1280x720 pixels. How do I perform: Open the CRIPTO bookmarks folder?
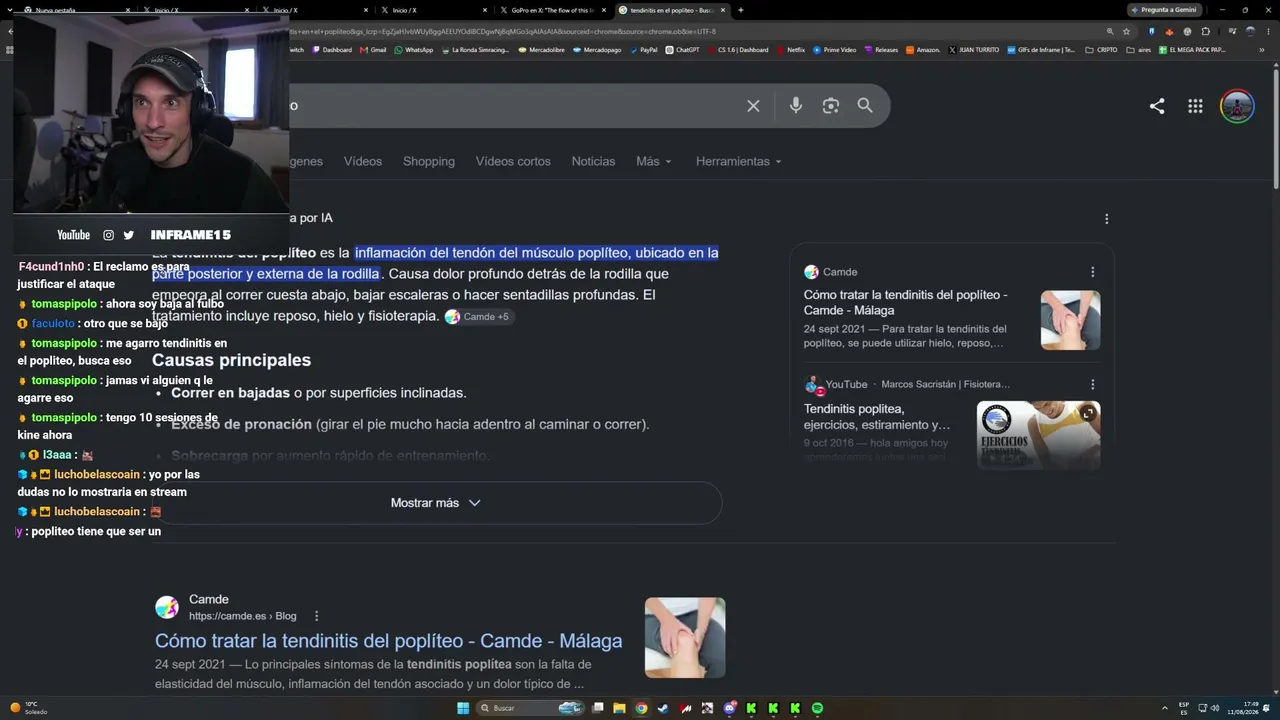tap(1102, 50)
